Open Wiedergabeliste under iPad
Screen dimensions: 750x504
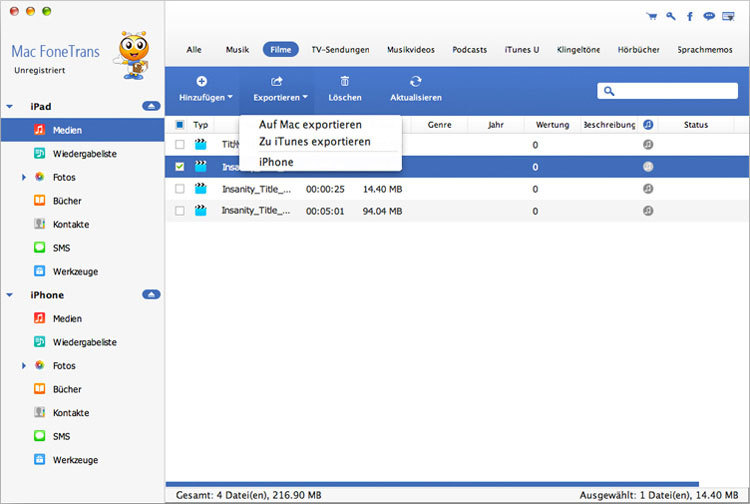84,153
